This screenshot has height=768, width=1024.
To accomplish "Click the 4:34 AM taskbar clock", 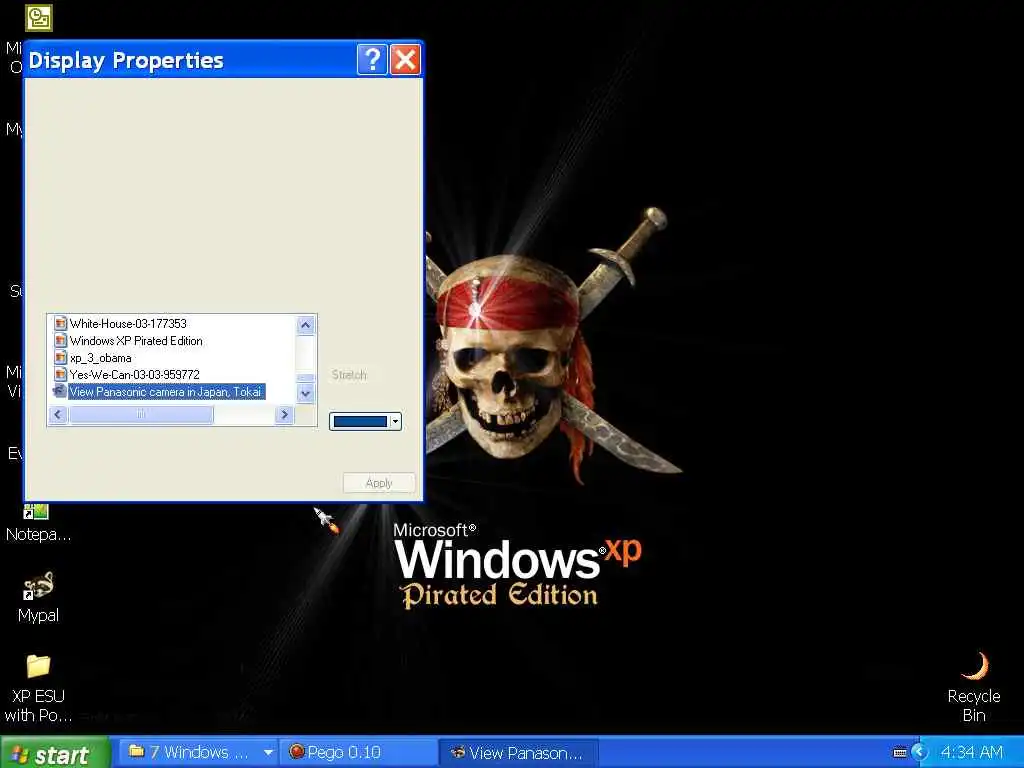I will coord(971,752).
